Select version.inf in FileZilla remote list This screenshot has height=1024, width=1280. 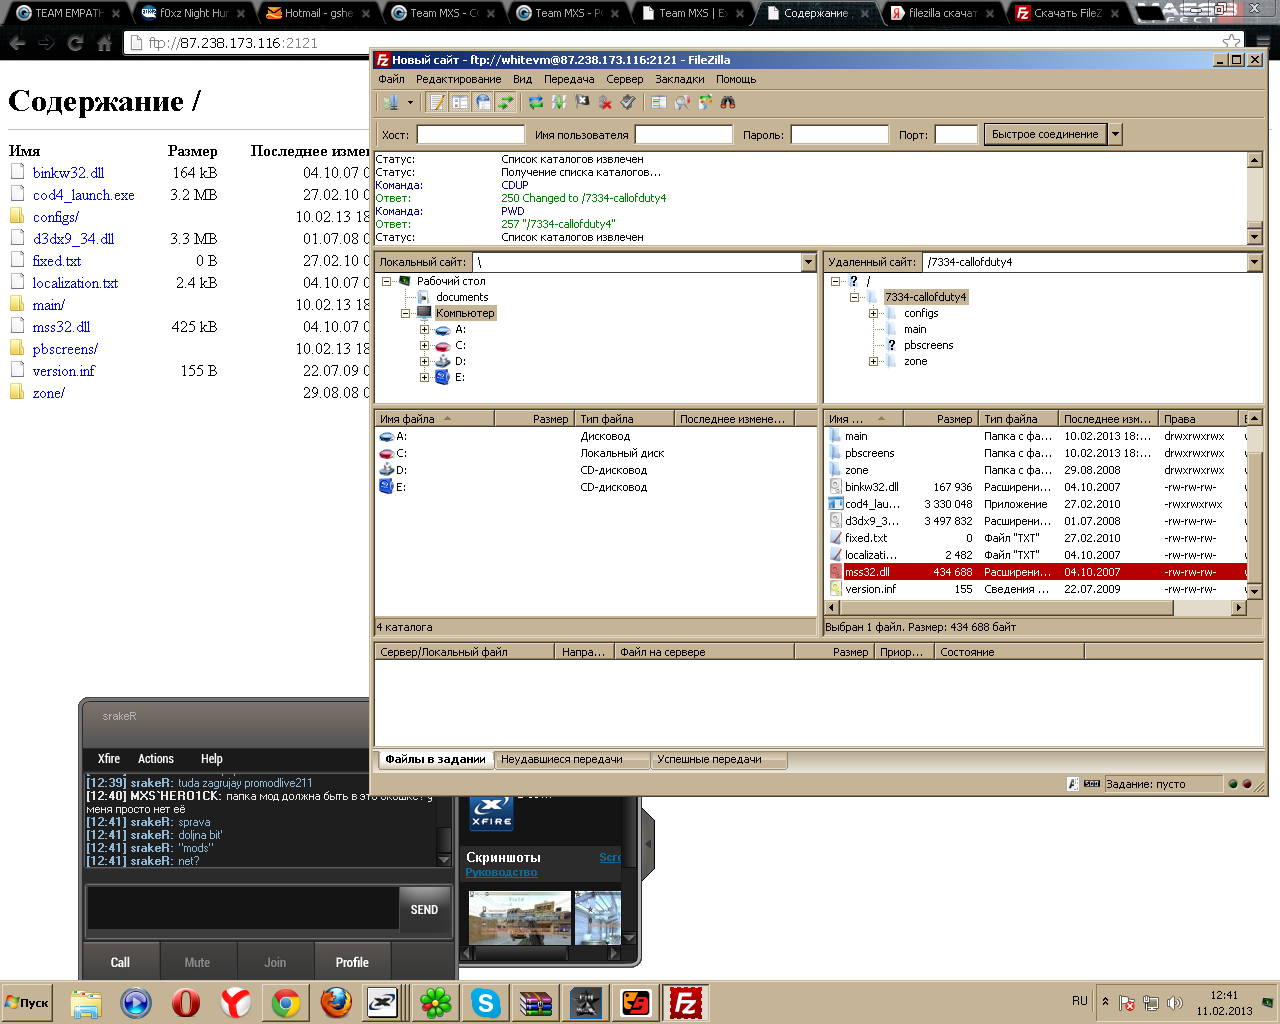coord(1037,589)
